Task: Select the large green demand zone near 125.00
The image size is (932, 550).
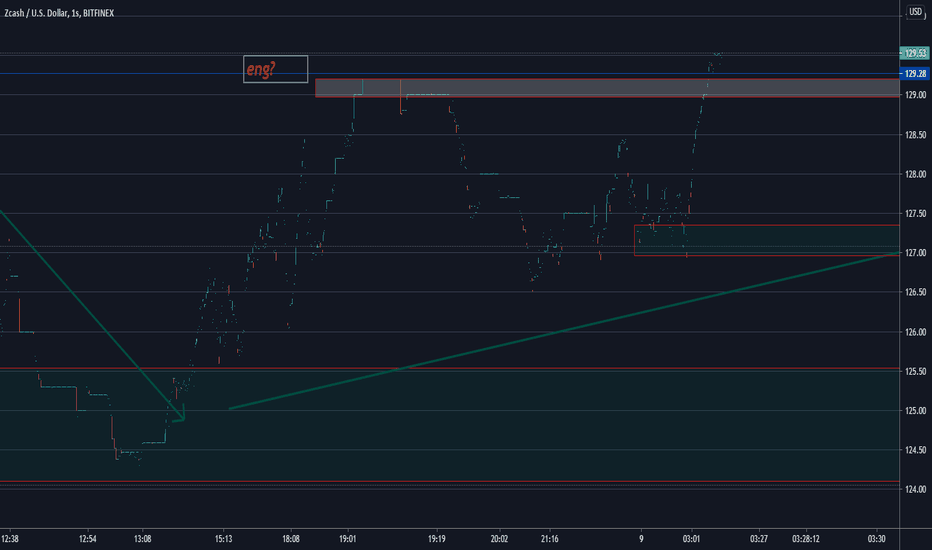Action: pyautogui.click(x=449, y=425)
